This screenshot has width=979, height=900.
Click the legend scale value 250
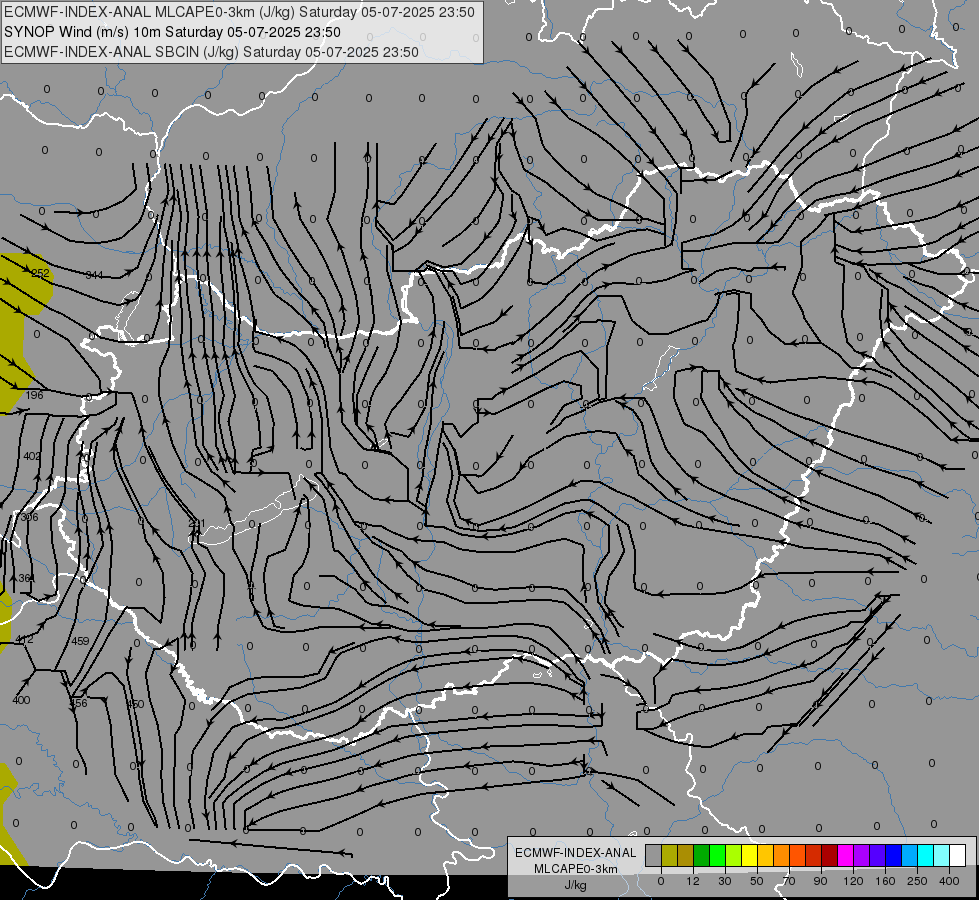917,881
